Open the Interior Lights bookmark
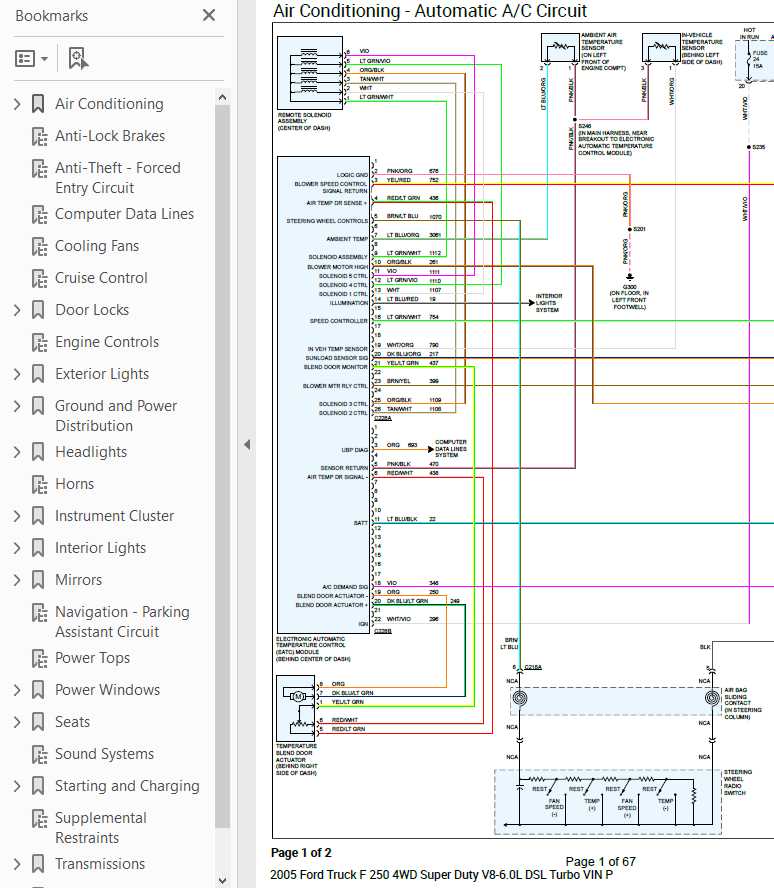This screenshot has height=888, width=774. pyautogui.click(x=100, y=548)
